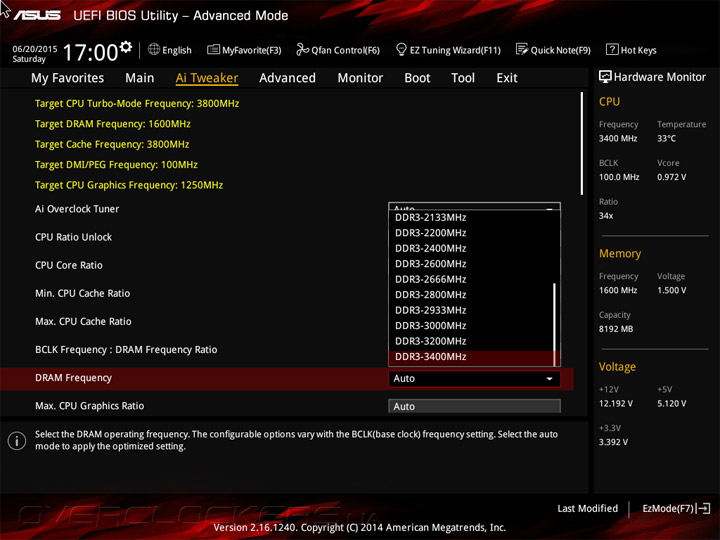Click BCLK 100.0 MHz value
The height and width of the screenshot is (540, 720).
[619, 177]
